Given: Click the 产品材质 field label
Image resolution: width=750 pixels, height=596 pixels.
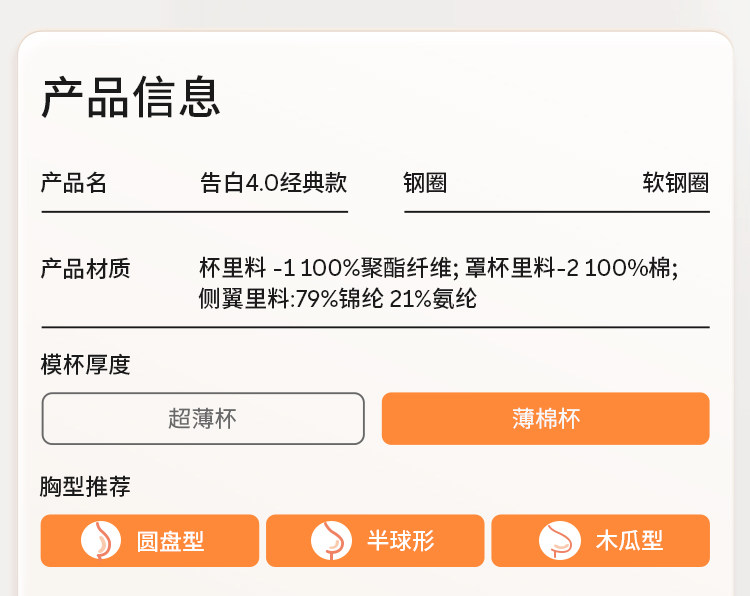Looking at the screenshot, I should 85,269.
